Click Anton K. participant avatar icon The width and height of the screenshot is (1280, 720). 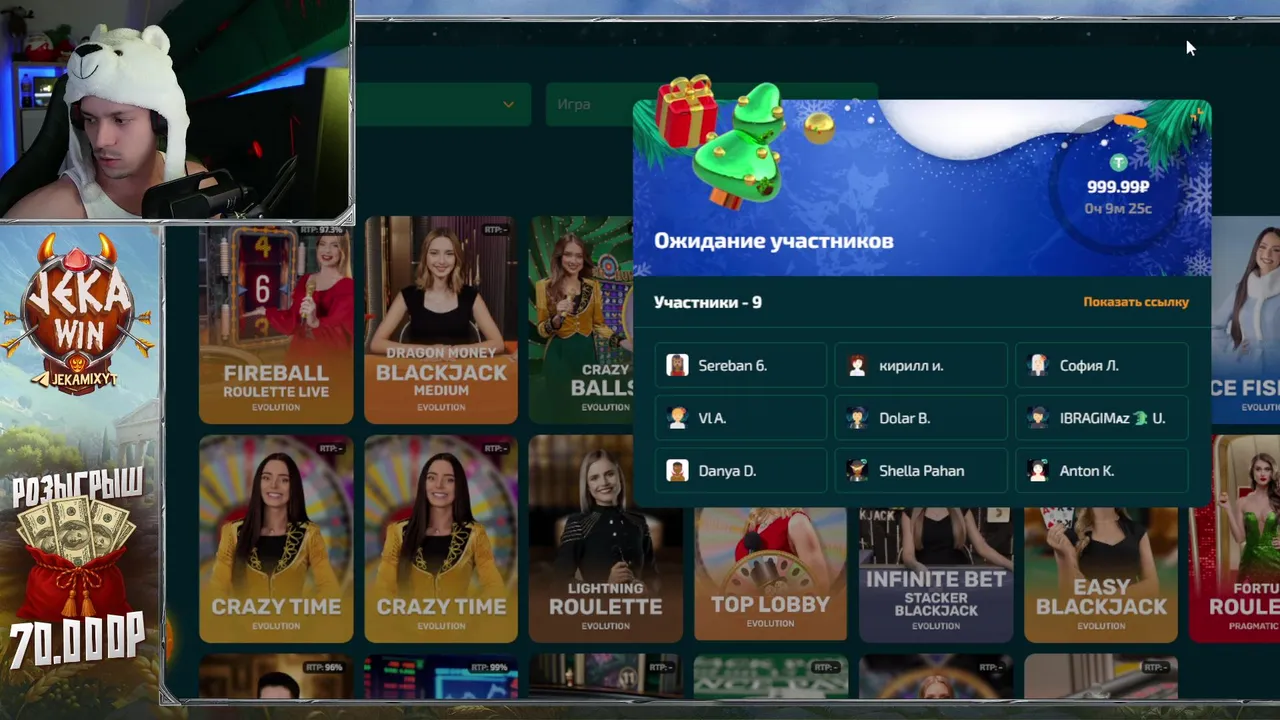(x=1038, y=471)
